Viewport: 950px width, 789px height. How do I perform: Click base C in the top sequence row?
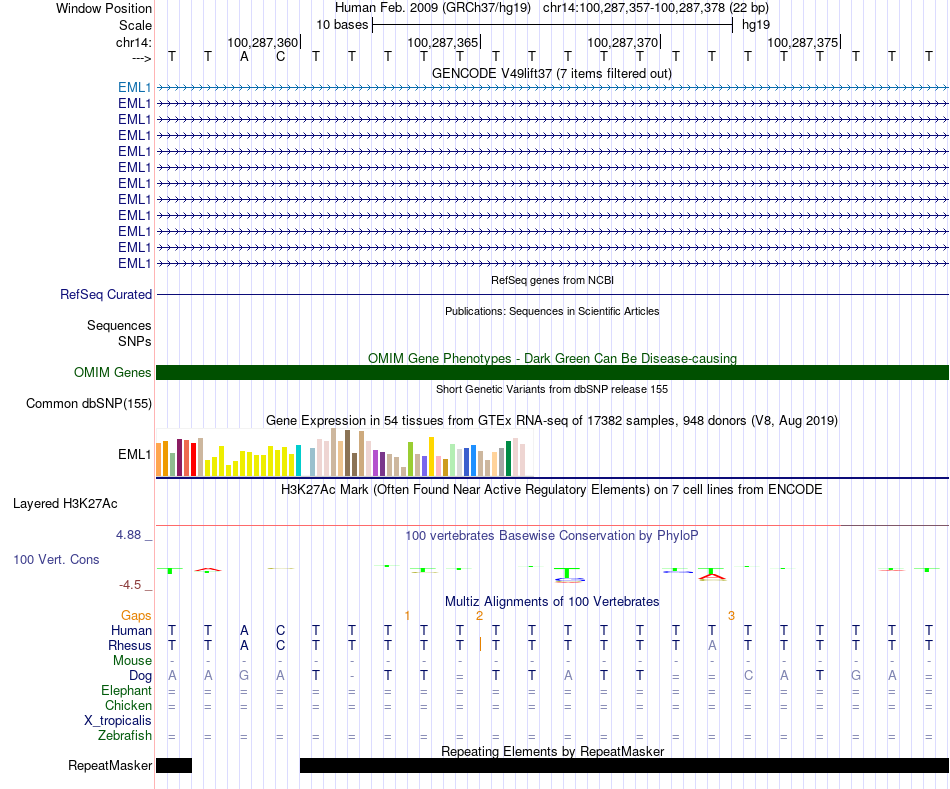coord(280,56)
